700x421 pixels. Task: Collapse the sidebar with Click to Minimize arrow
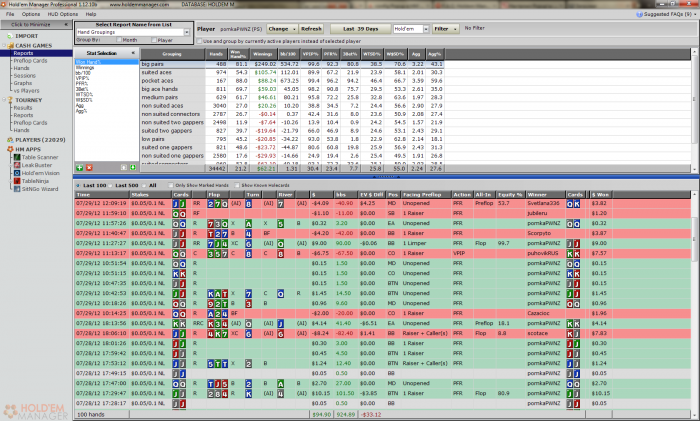(x=66, y=25)
